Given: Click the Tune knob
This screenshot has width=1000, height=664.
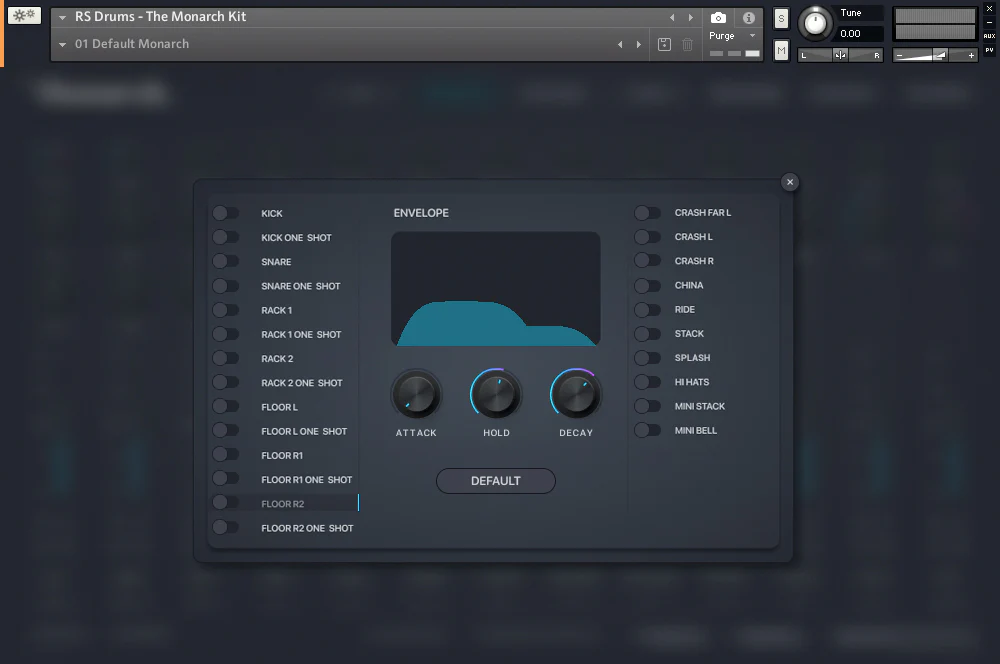Looking at the screenshot, I should pyautogui.click(x=815, y=24).
